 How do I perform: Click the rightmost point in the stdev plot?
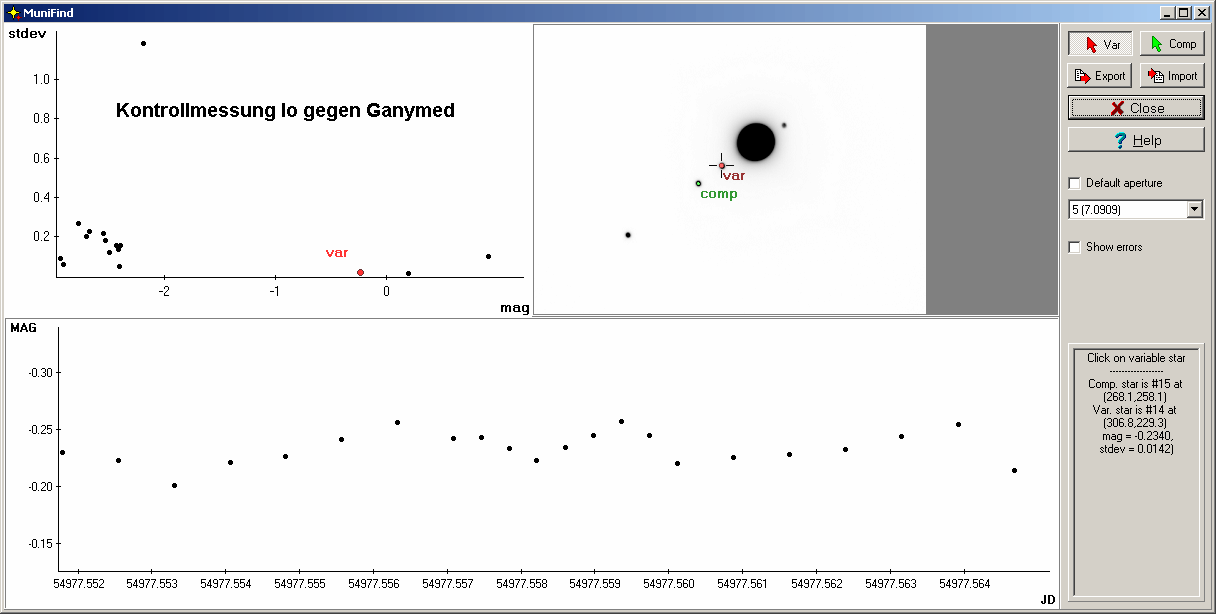coord(488,256)
